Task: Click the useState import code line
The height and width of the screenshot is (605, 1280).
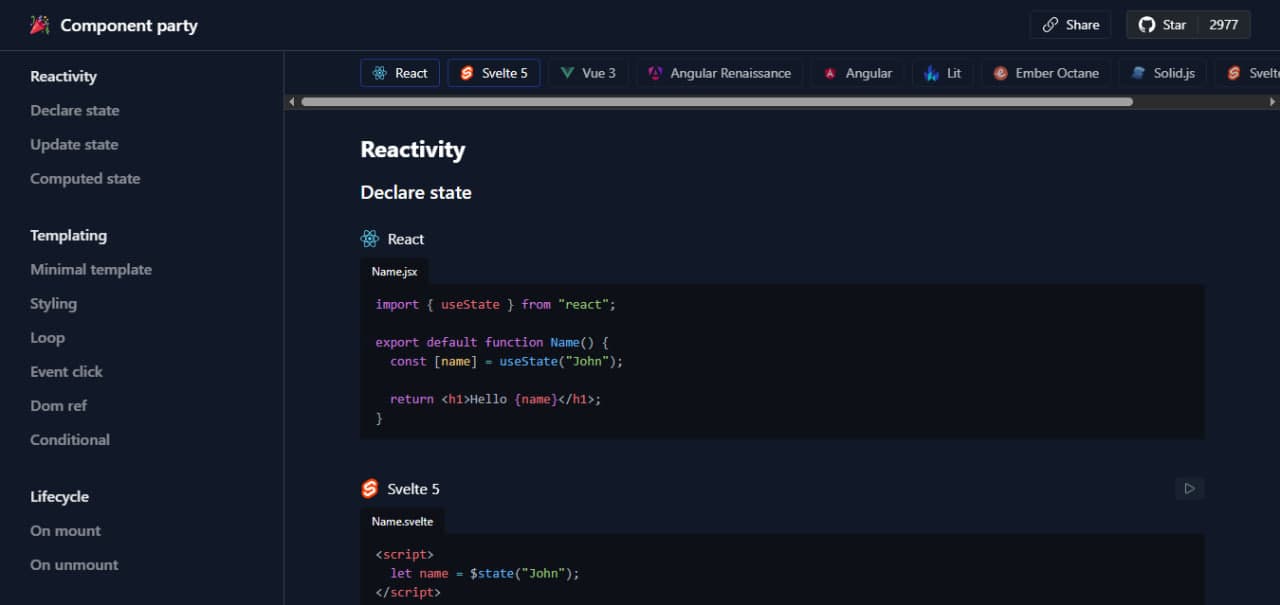Action: coord(496,304)
